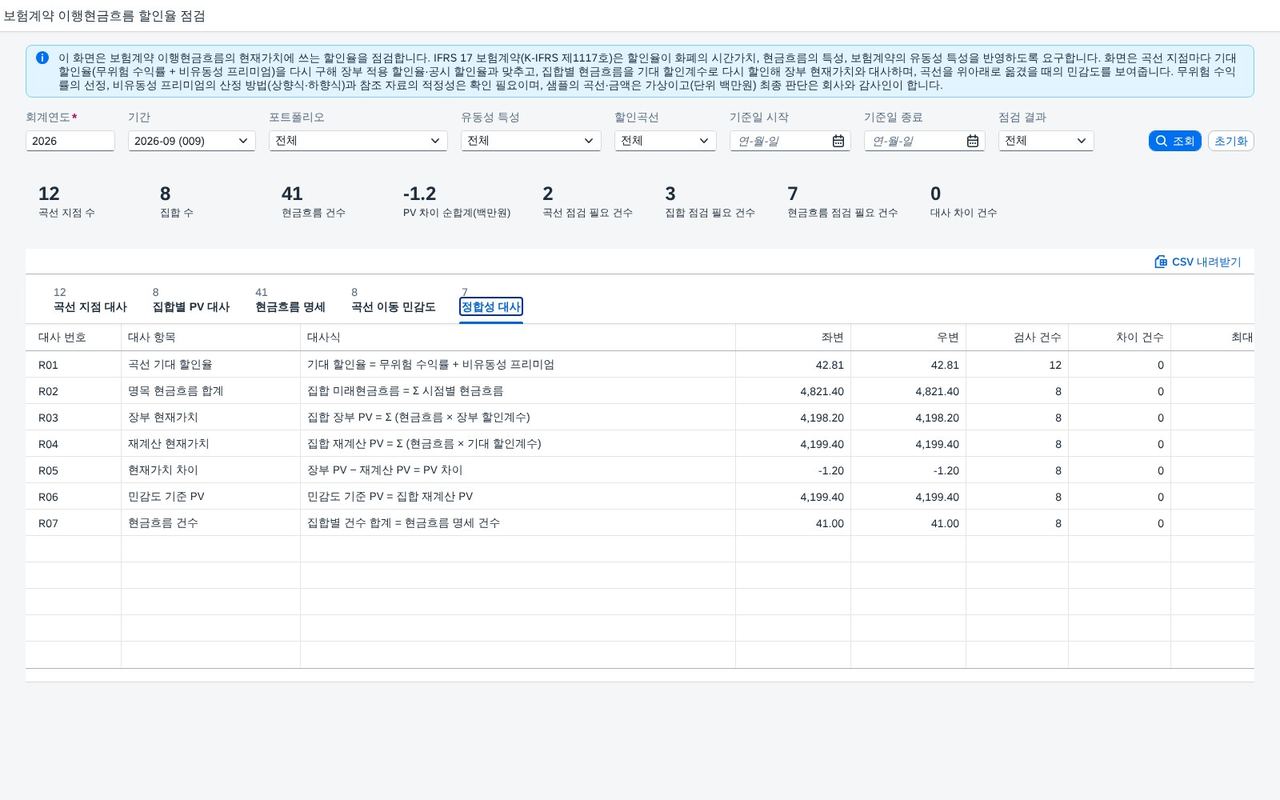Click the 대사 차이 건수 KPI
Screen dimensions: 1280x800
point(963,202)
